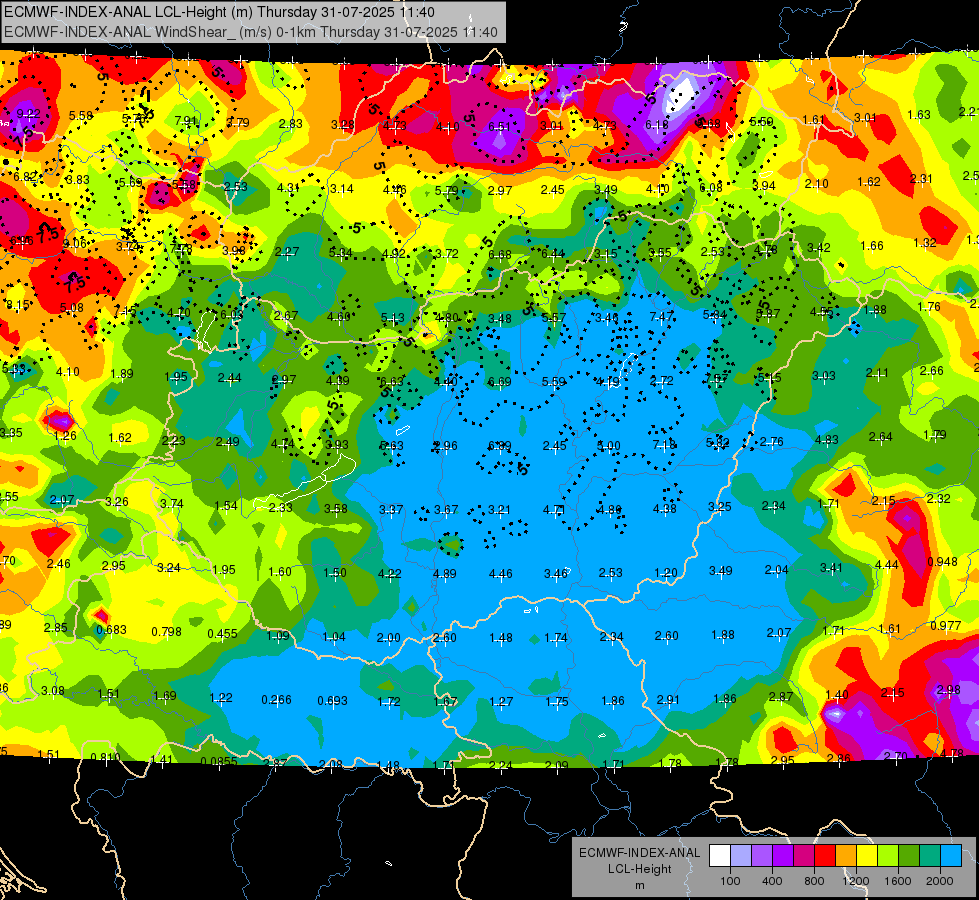Click the wind shear value 2.98

click(x=948, y=690)
